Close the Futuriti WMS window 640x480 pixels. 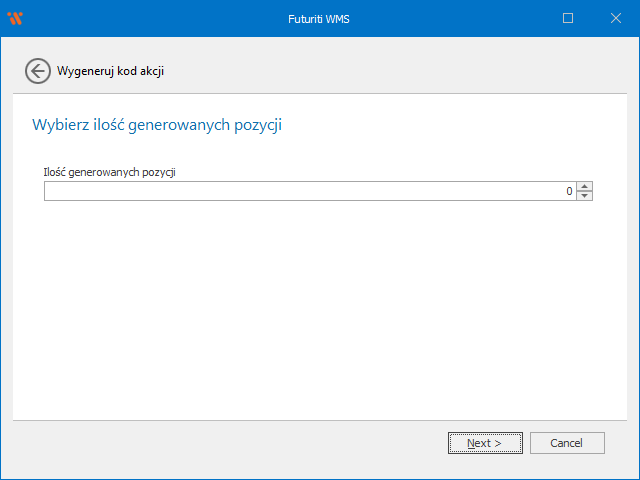(x=615, y=18)
